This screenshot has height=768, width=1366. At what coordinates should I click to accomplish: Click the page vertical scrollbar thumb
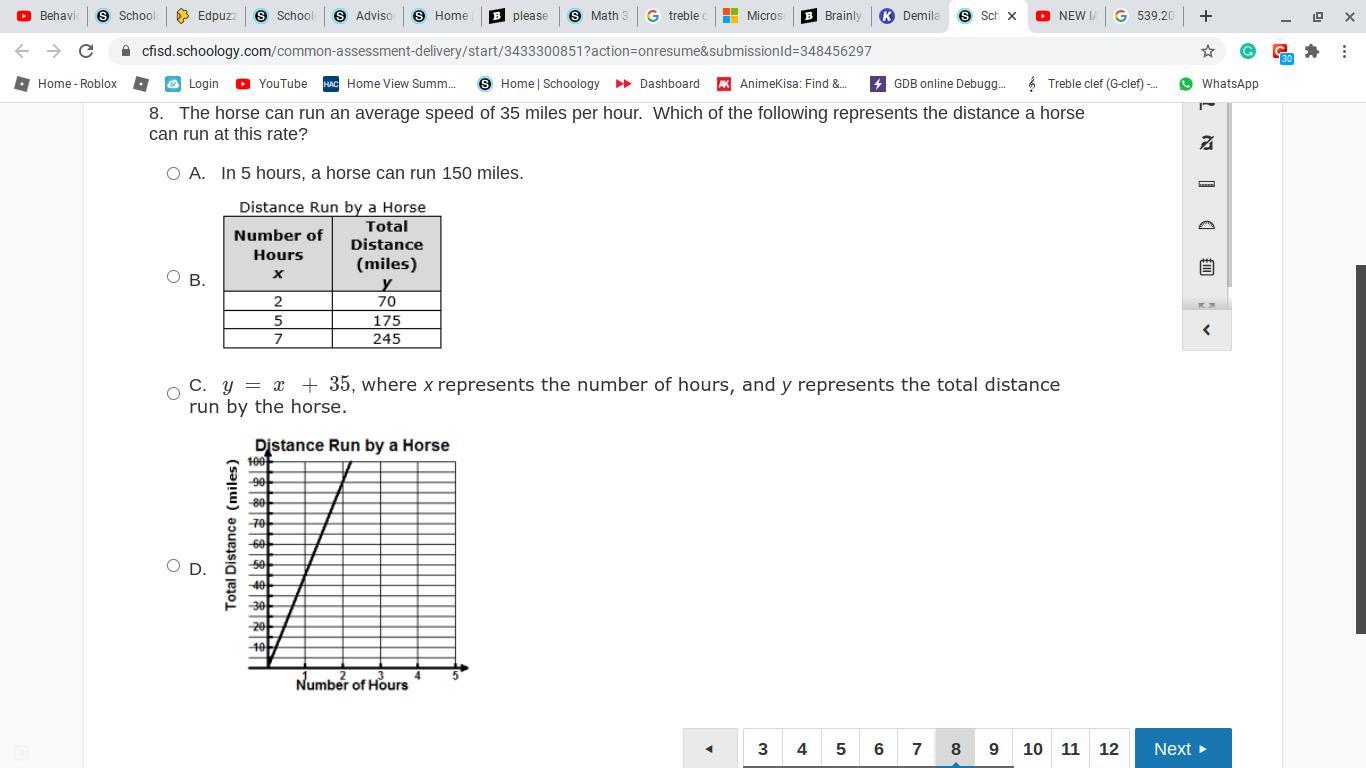(x=1360, y=449)
